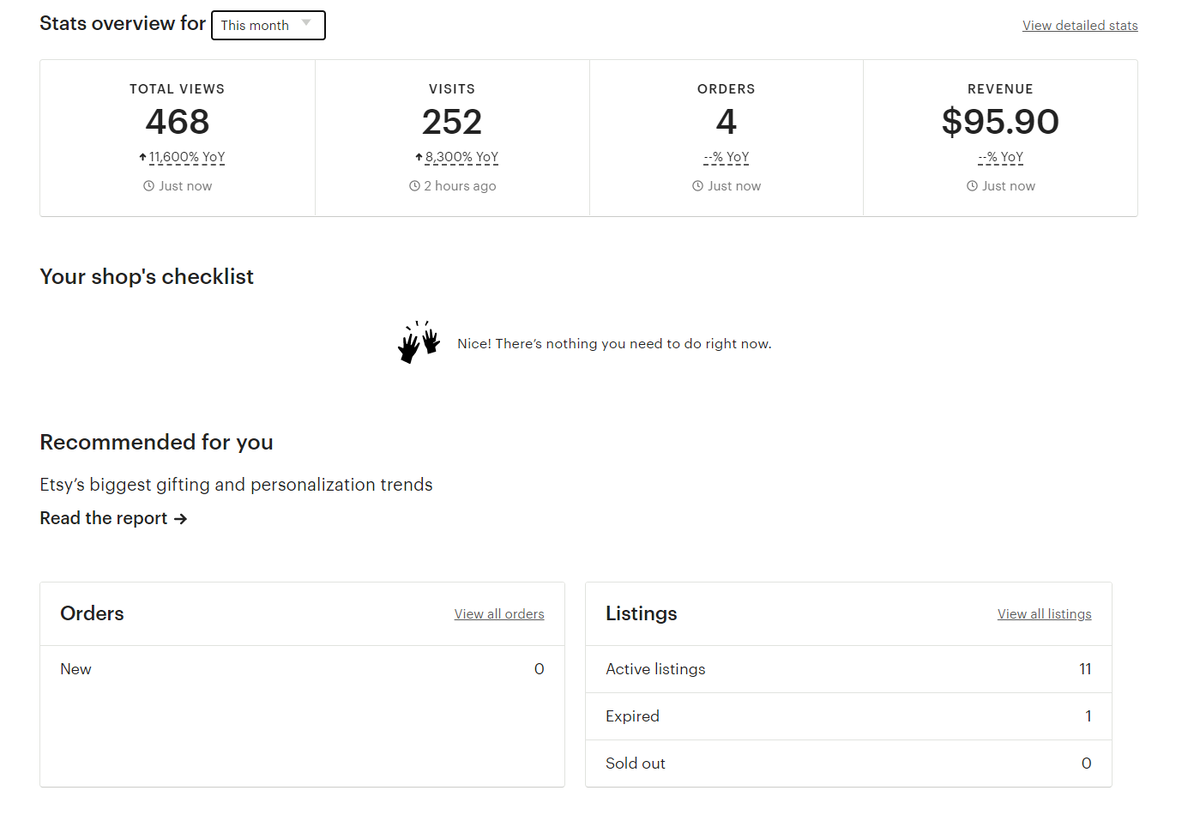Open the Active listings row
The image size is (1200, 827).
847,669
